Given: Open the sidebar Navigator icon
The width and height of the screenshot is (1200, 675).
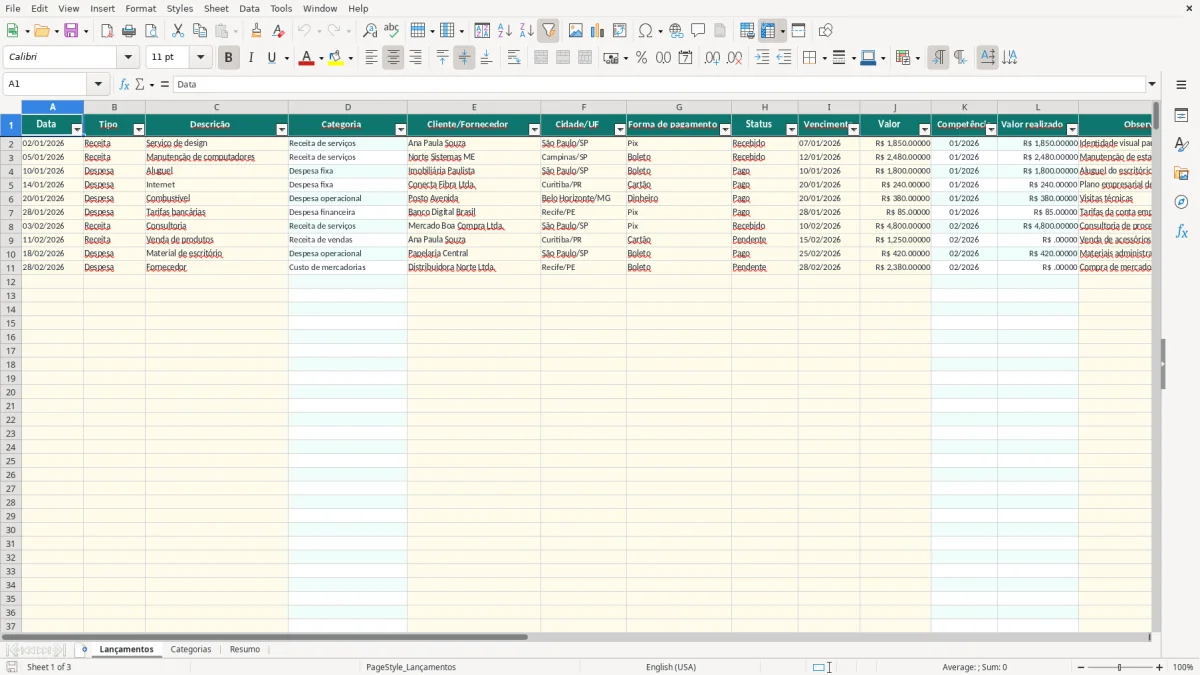Looking at the screenshot, I should (1181, 202).
